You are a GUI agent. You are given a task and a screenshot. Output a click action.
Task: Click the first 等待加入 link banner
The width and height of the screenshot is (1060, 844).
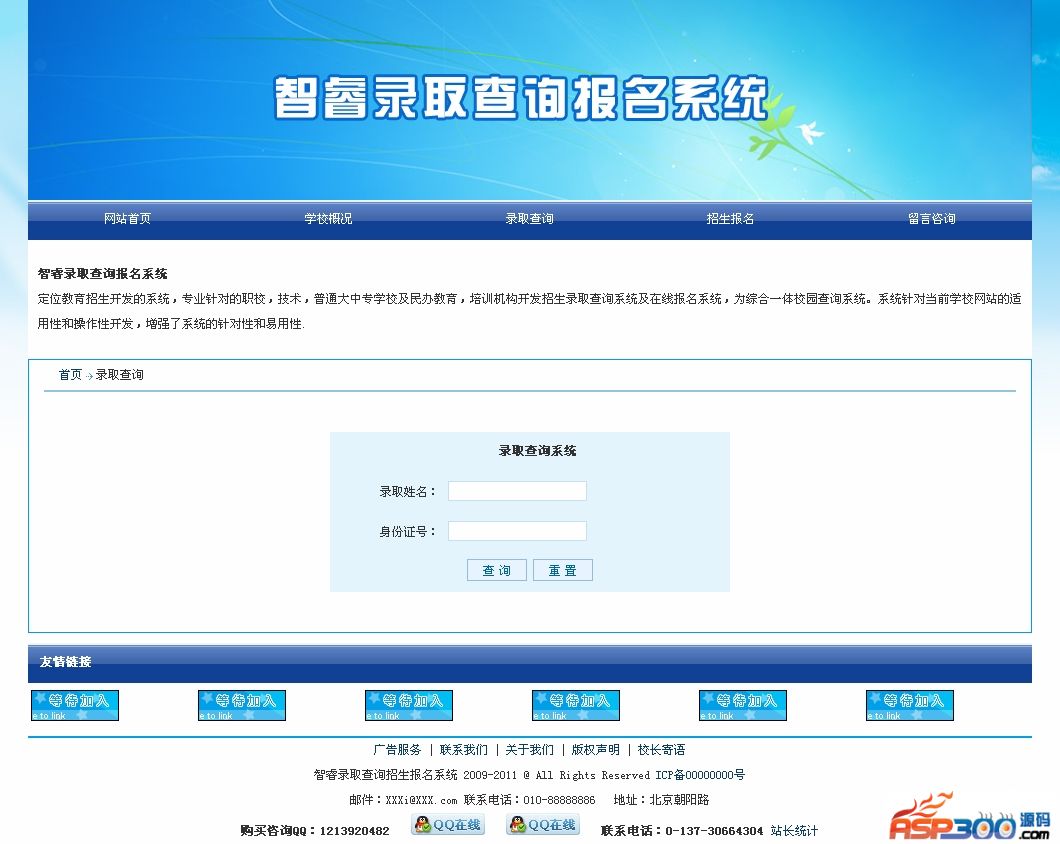pos(75,705)
